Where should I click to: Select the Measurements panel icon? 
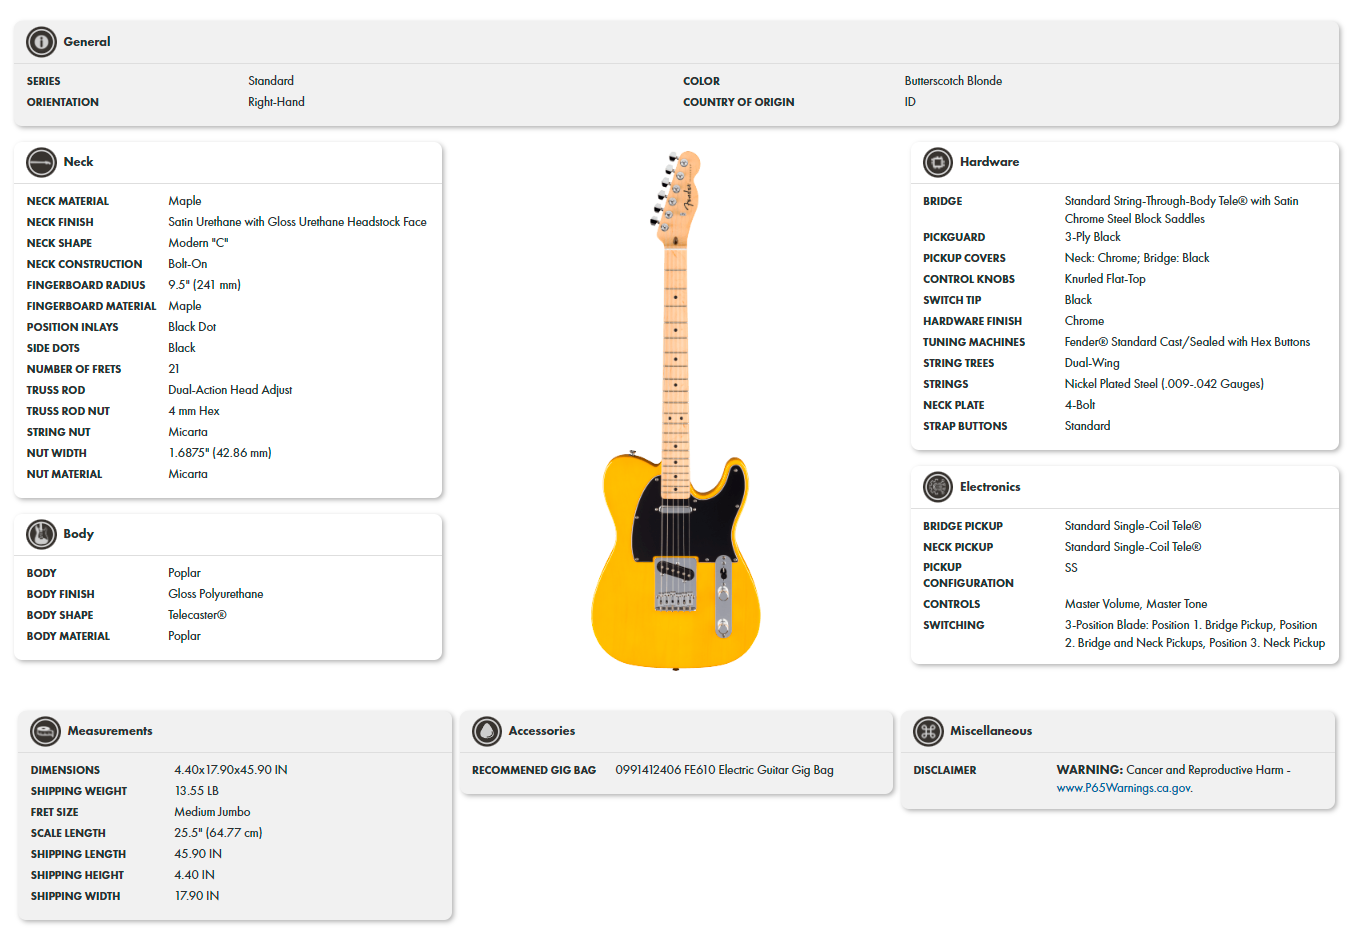tap(45, 732)
